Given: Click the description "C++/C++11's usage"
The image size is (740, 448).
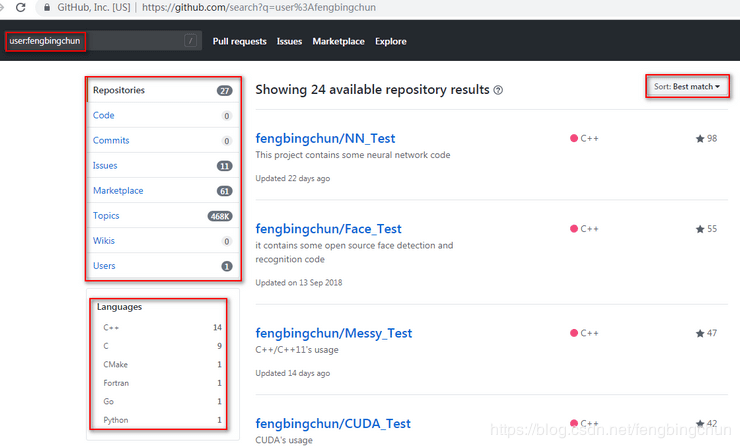Looking at the screenshot, I should [x=297, y=350].
